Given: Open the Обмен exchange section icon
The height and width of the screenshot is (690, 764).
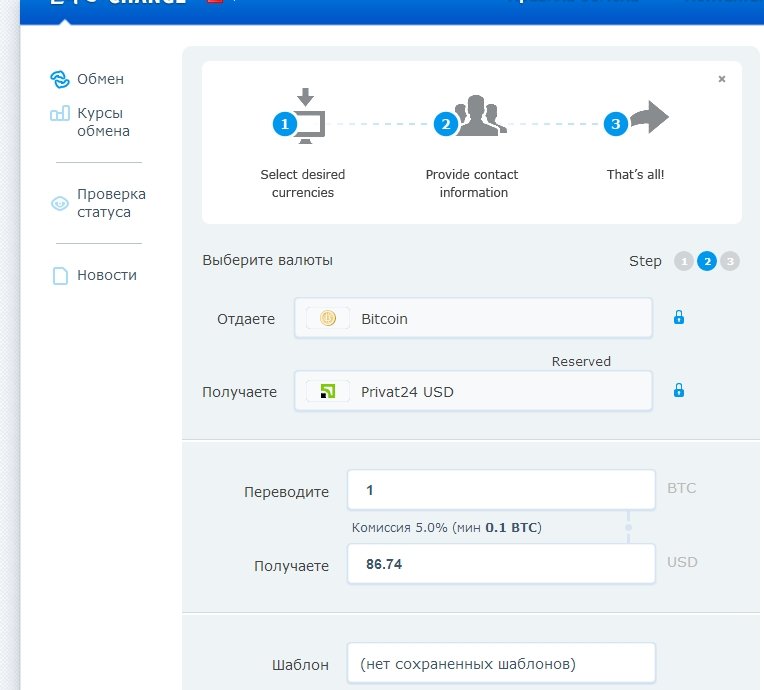Looking at the screenshot, I should click(60, 79).
